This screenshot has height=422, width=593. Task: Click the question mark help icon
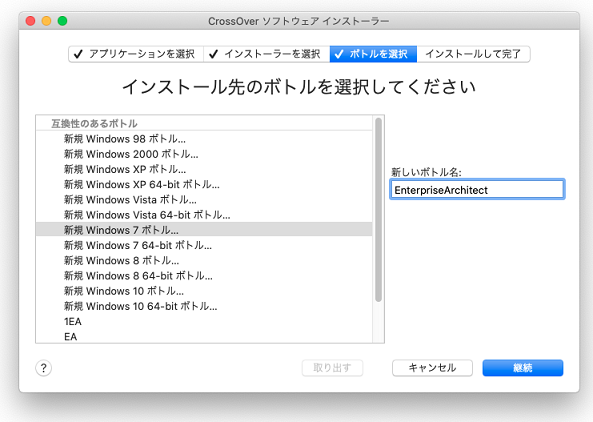click(43, 368)
